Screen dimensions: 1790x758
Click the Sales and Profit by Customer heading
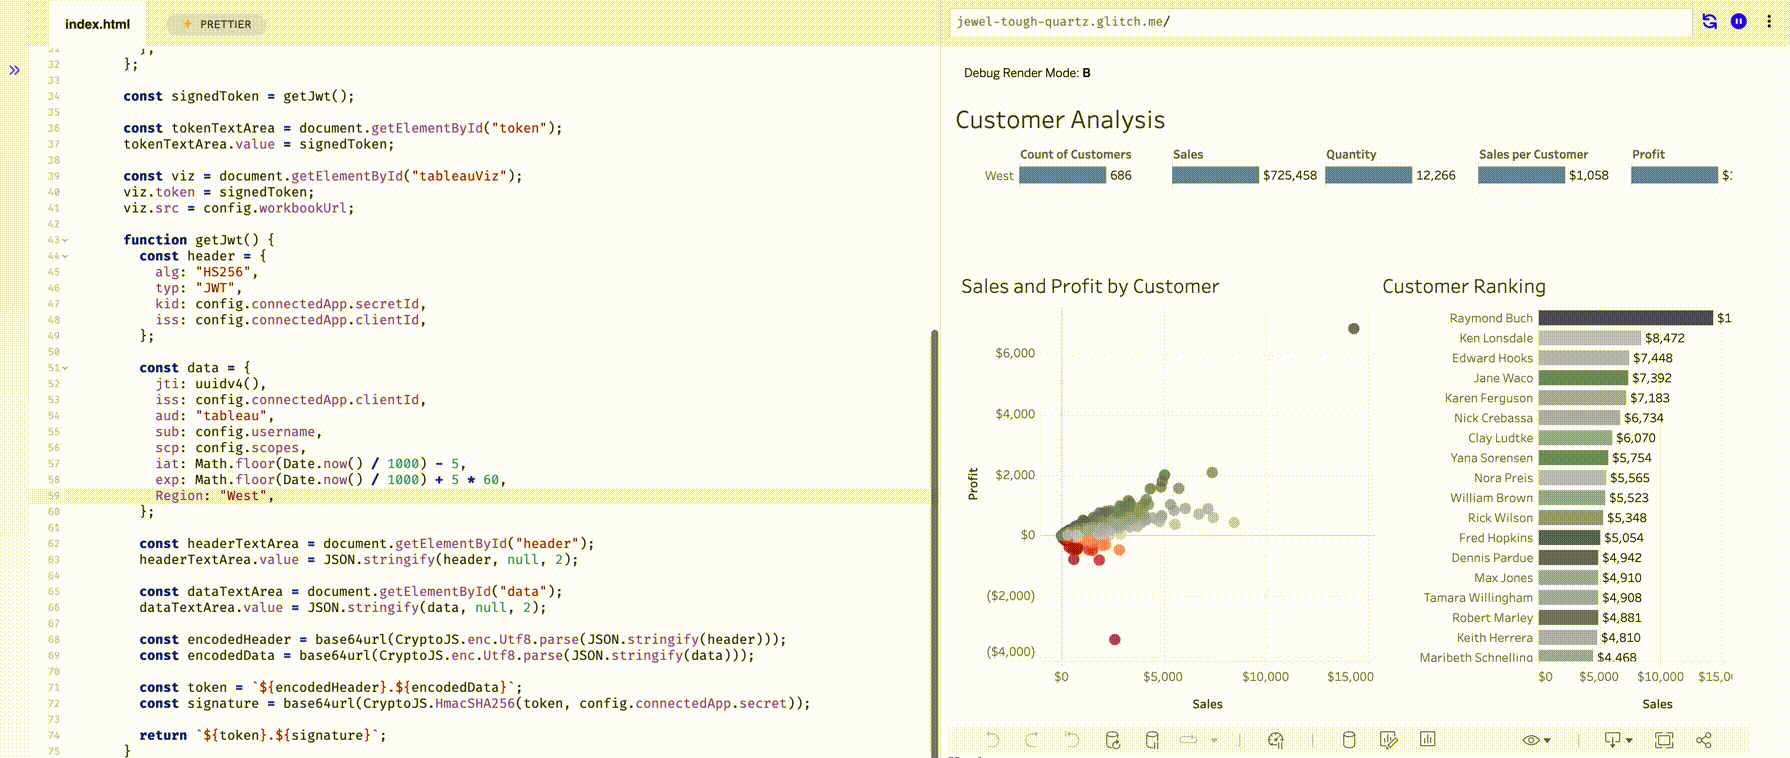(x=1090, y=286)
